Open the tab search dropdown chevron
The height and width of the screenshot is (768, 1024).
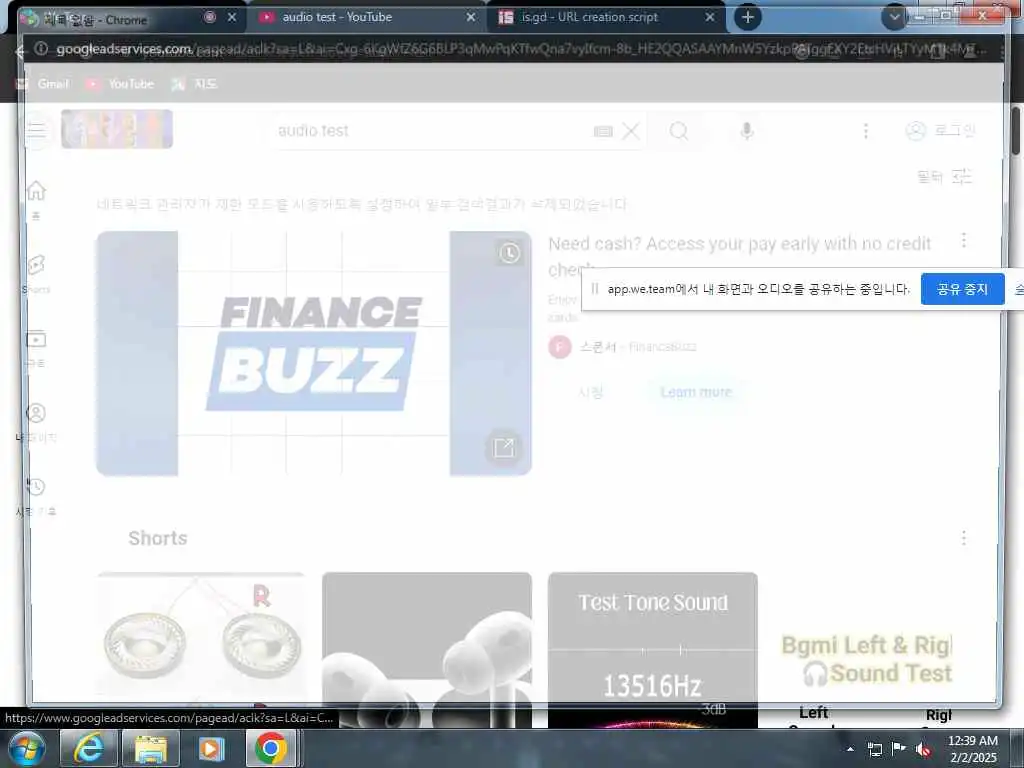(x=894, y=18)
